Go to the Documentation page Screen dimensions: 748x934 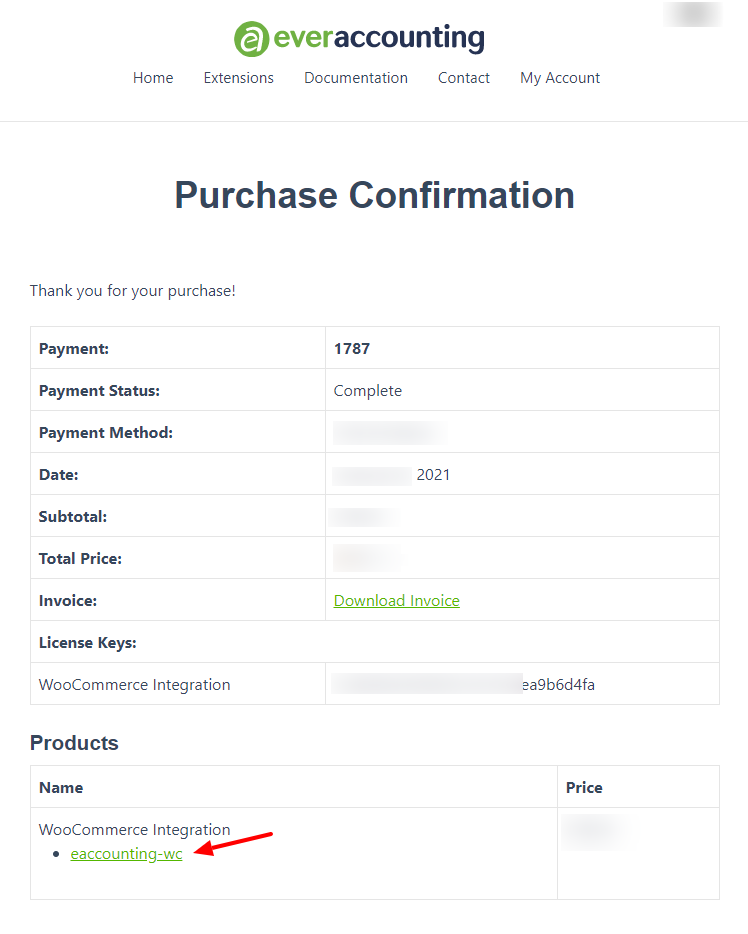[x=356, y=78]
